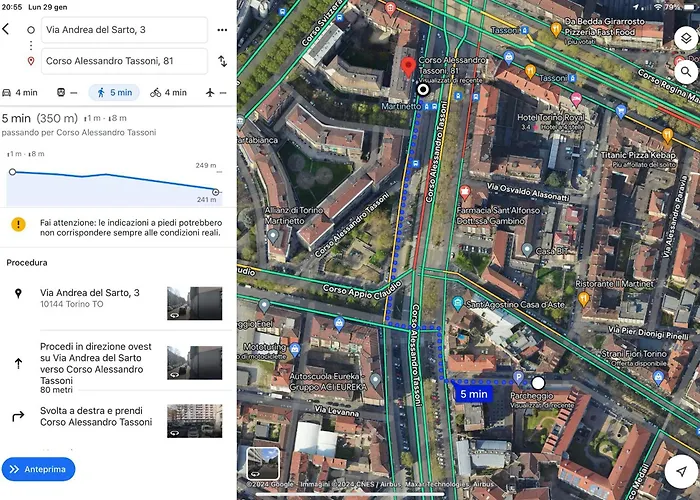Edit the Corso Alessandro Tassoni, 81 destination field
The width and height of the screenshot is (700, 500).
124,61
